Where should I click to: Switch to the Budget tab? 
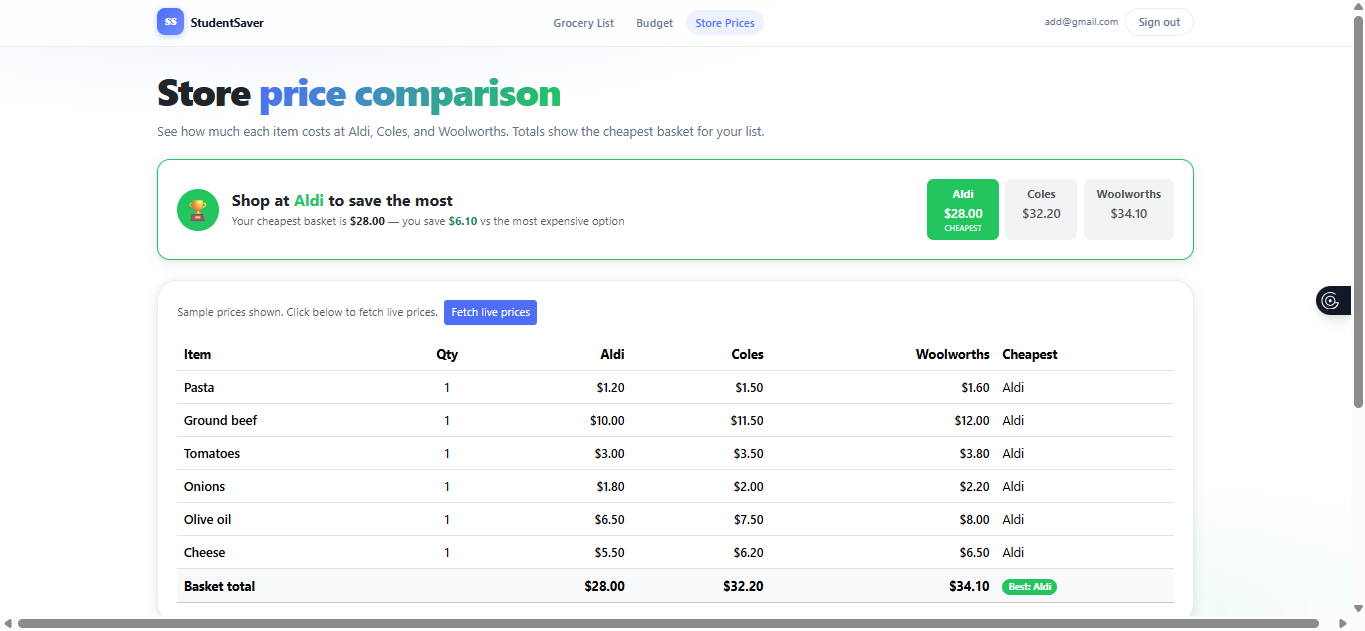click(655, 23)
